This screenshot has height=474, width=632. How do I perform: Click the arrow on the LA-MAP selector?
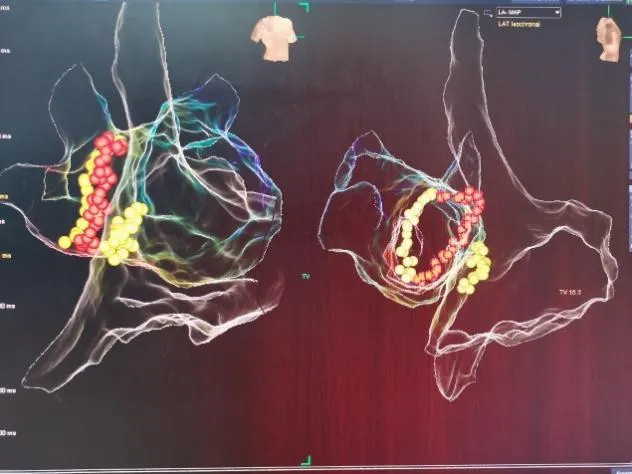tap(557, 13)
